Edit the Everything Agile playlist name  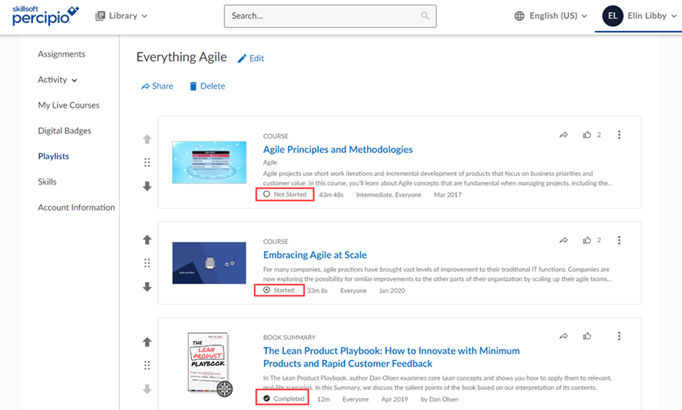click(251, 58)
